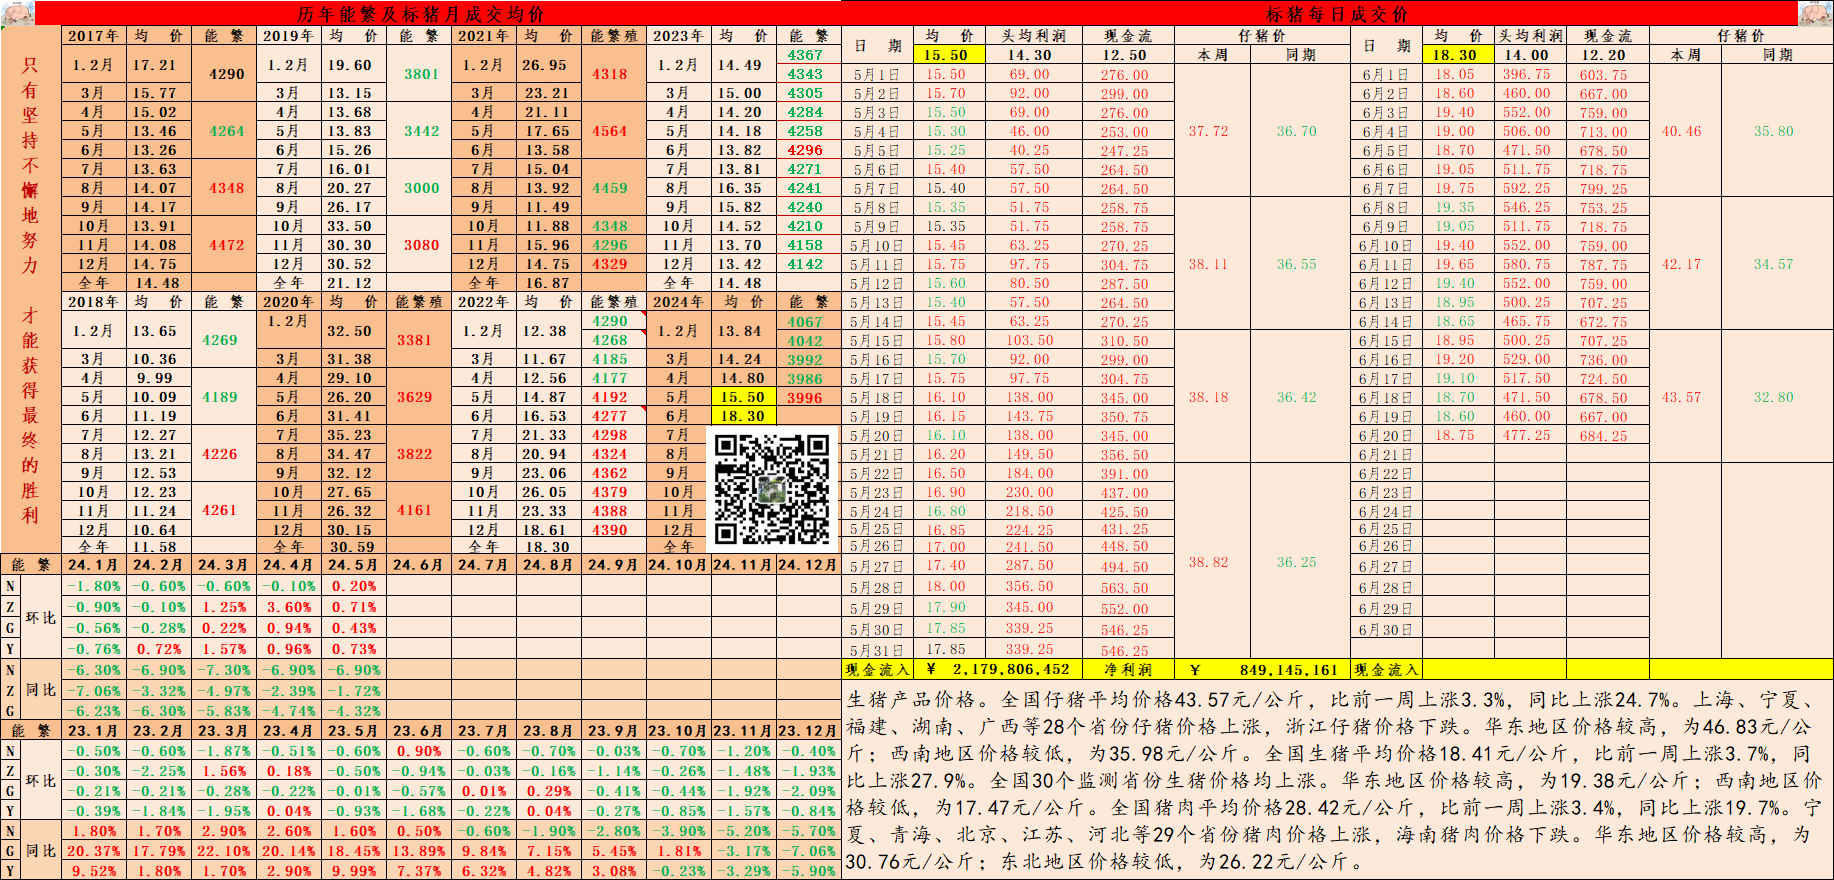Select the percentage cell 20.37%
The height and width of the screenshot is (880, 1834).
tap(93, 851)
